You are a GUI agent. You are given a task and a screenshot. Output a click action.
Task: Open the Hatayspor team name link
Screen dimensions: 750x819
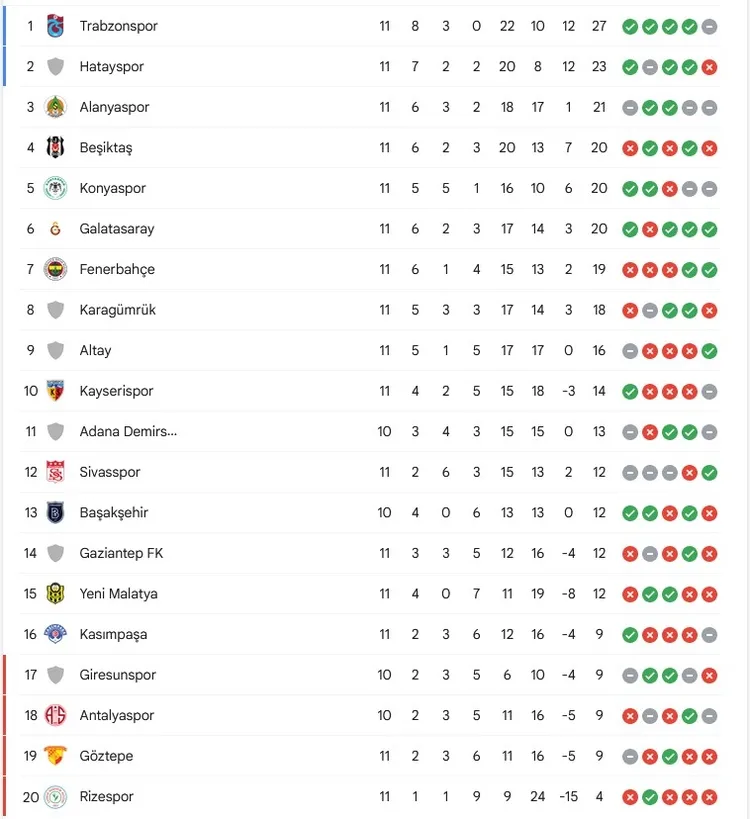[x=112, y=67]
